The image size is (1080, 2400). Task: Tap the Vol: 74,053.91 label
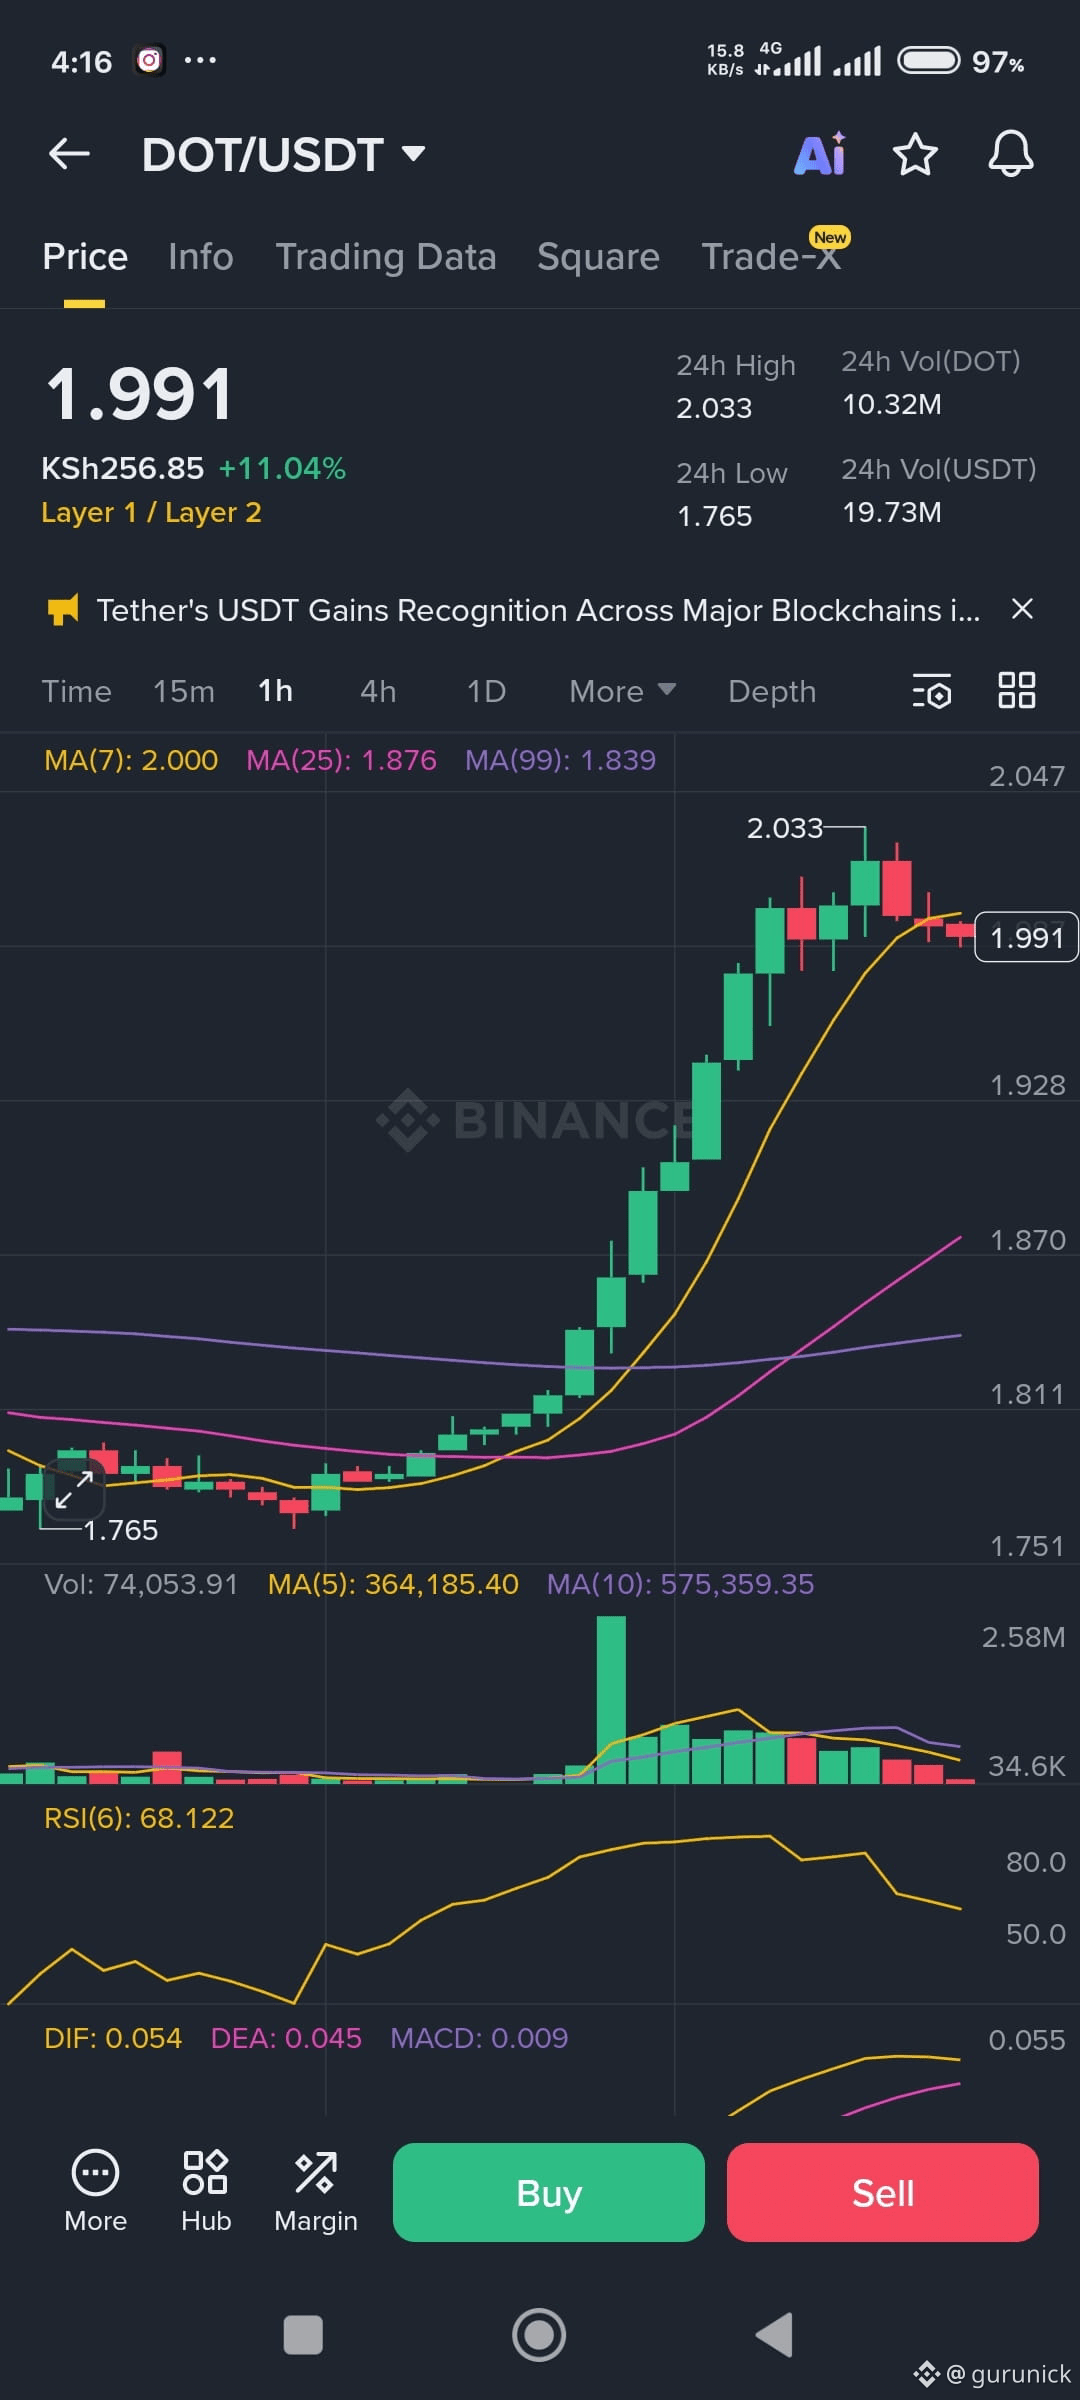pos(141,1584)
